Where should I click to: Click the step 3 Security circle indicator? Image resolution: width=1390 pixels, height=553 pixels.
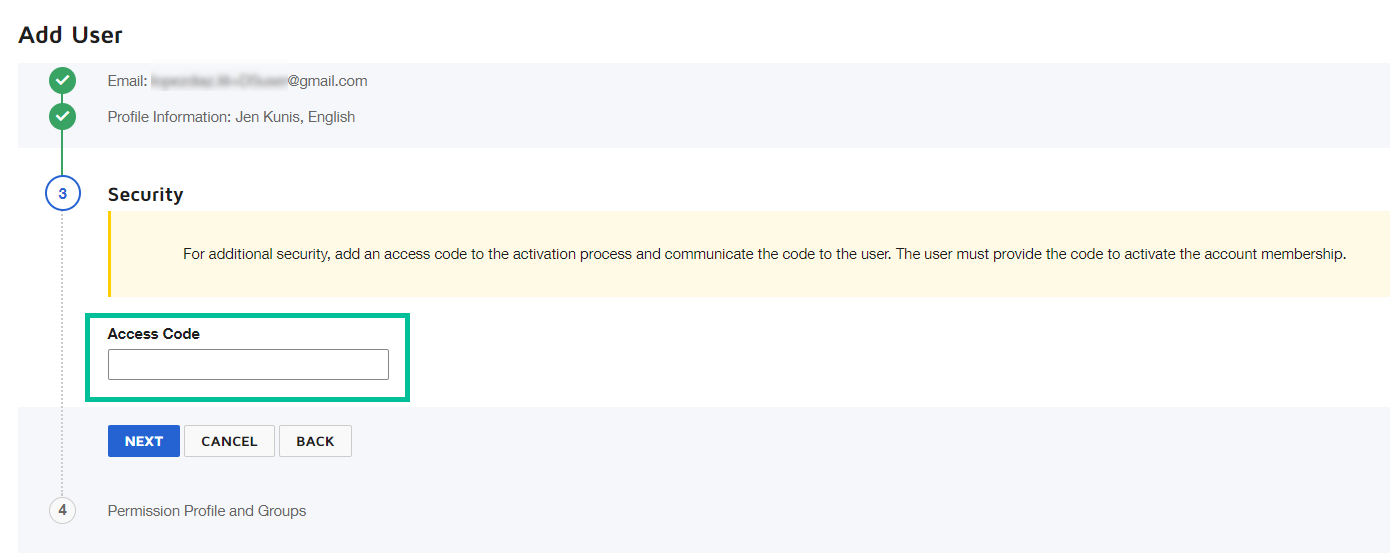(x=62, y=194)
